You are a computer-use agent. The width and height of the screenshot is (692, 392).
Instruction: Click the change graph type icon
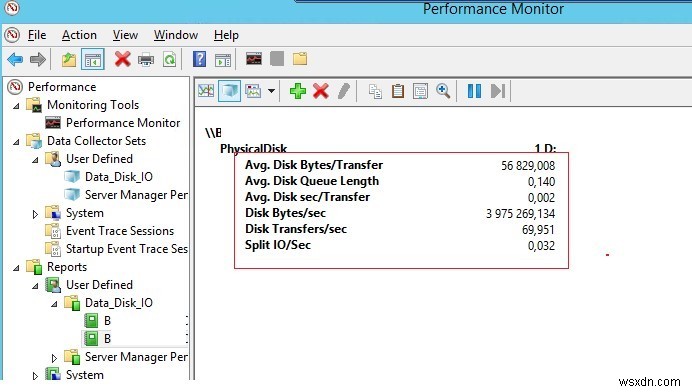click(x=253, y=91)
